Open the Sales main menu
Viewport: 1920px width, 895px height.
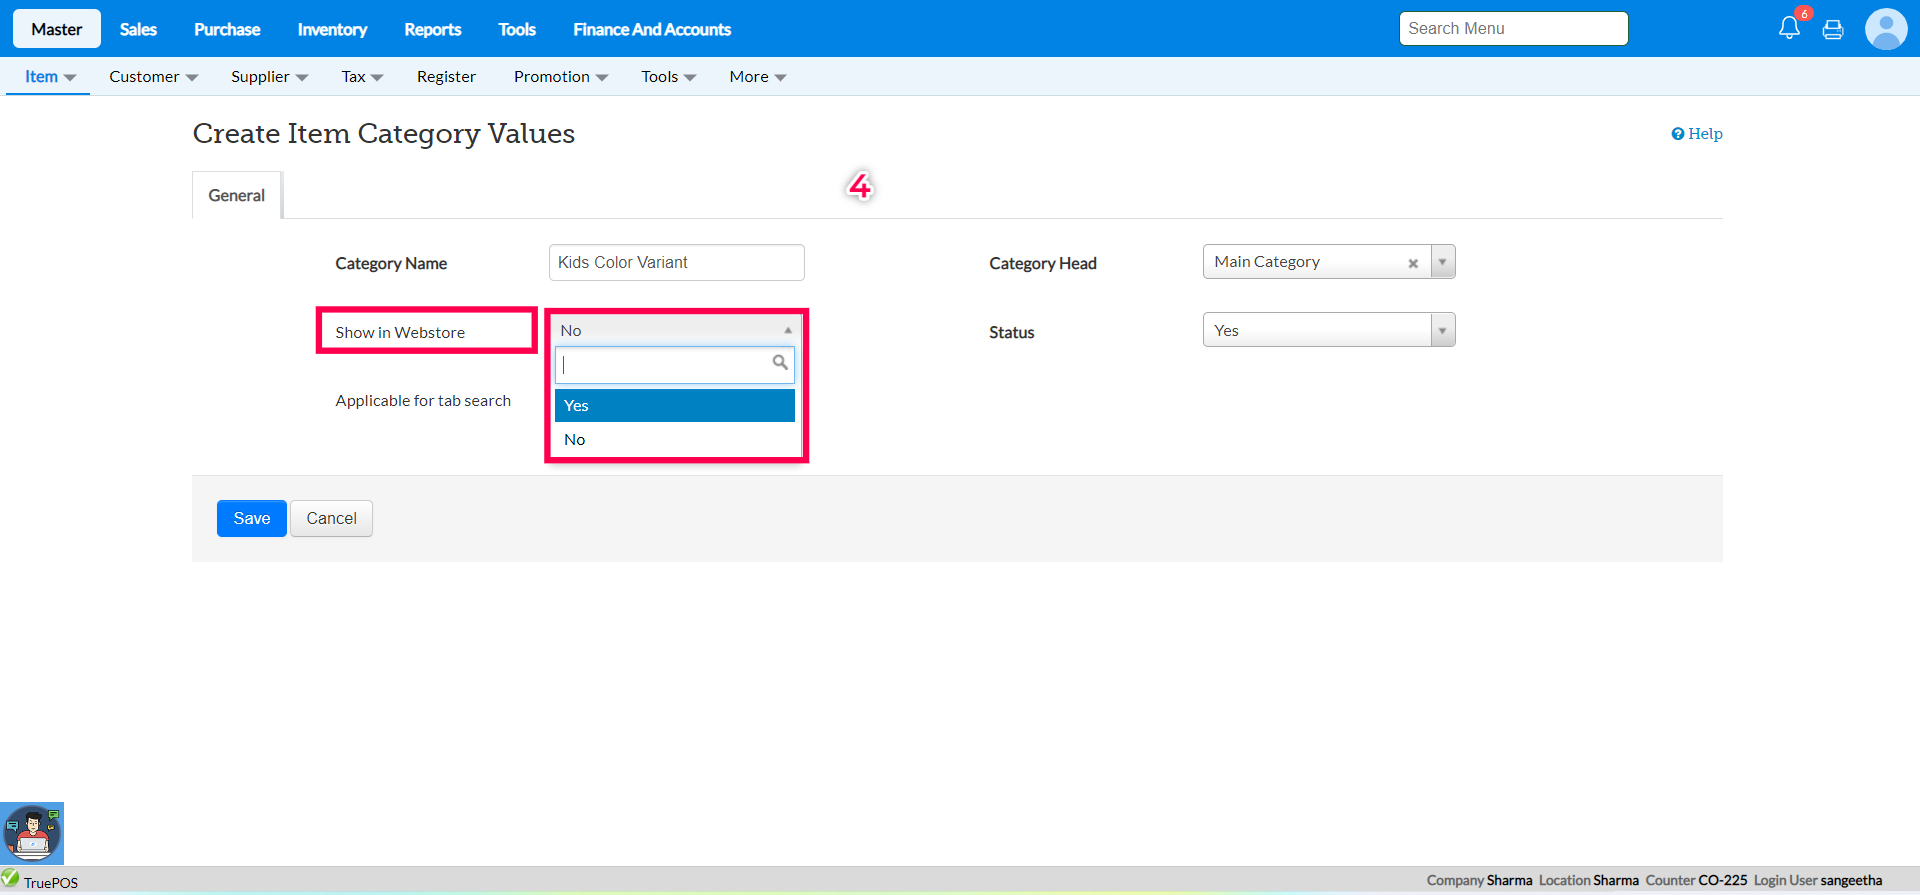click(x=138, y=29)
